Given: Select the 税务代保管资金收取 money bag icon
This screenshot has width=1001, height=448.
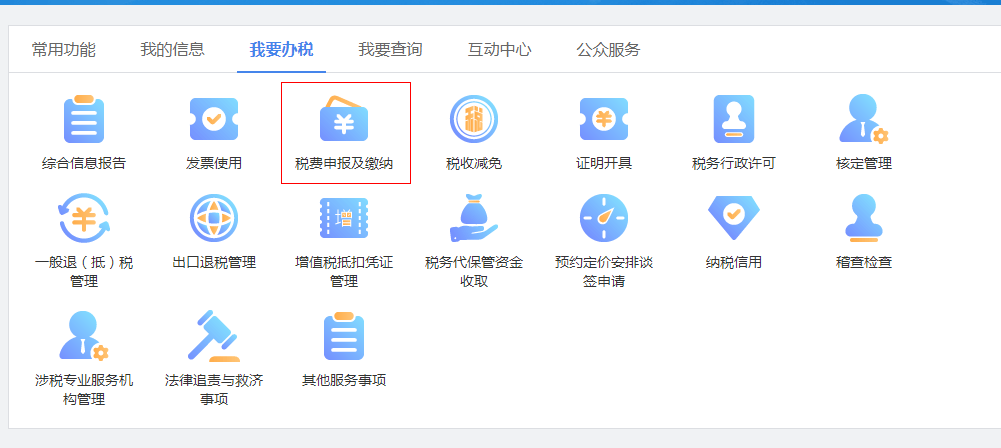Looking at the screenshot, I should point(474,218).
